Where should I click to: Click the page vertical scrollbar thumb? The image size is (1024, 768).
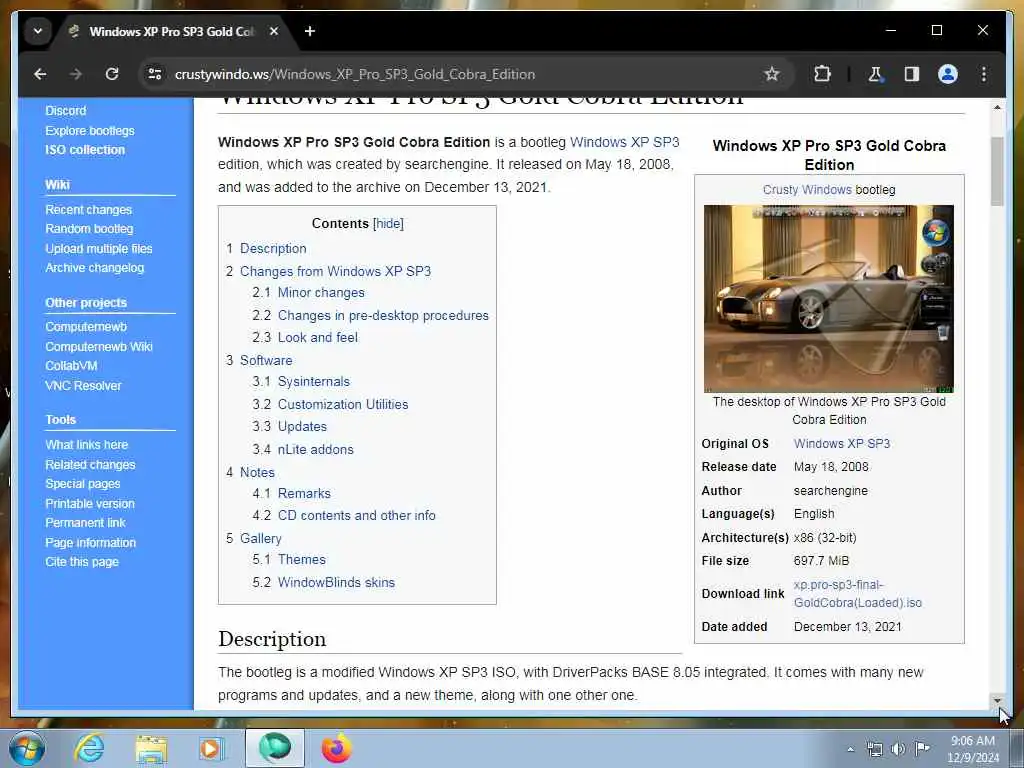(x=997, y=171)
